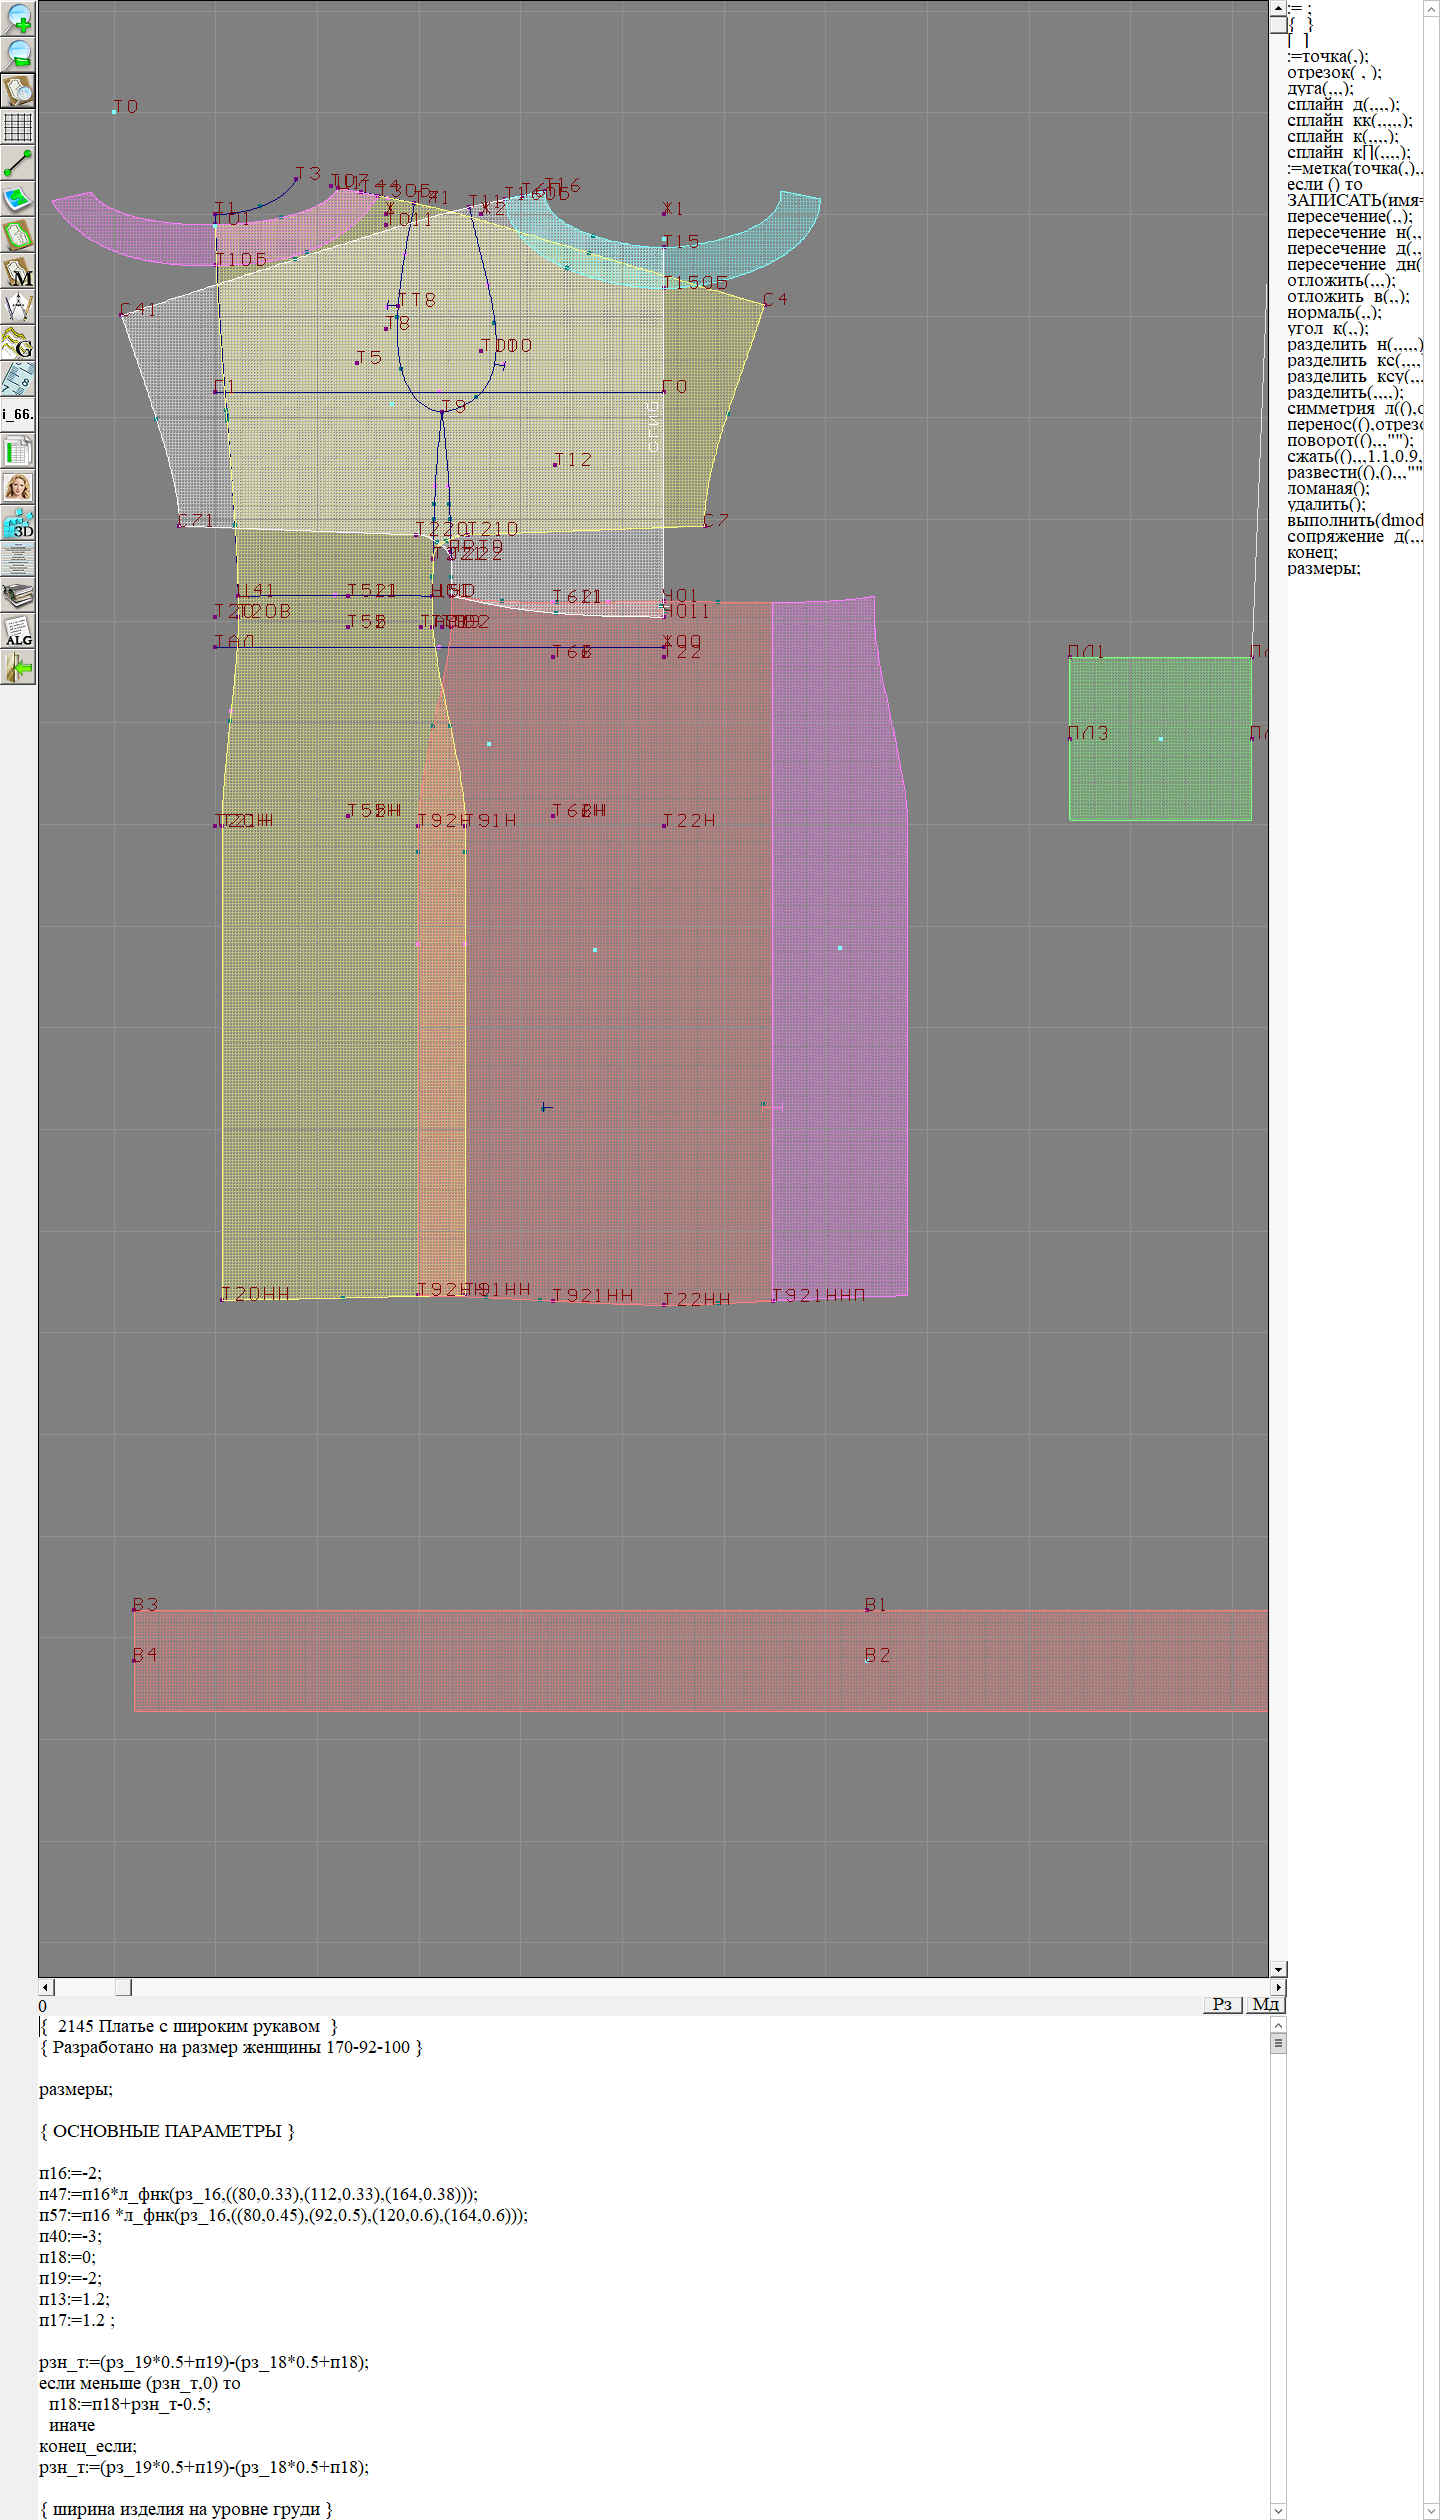Choose 'дуга(.,.,.);' in the operator list

(1319, 88)
